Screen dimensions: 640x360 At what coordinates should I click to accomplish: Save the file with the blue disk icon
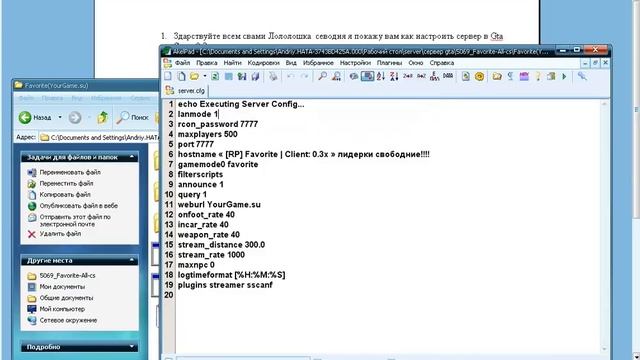pyautogui.click(x=229, y=76)
